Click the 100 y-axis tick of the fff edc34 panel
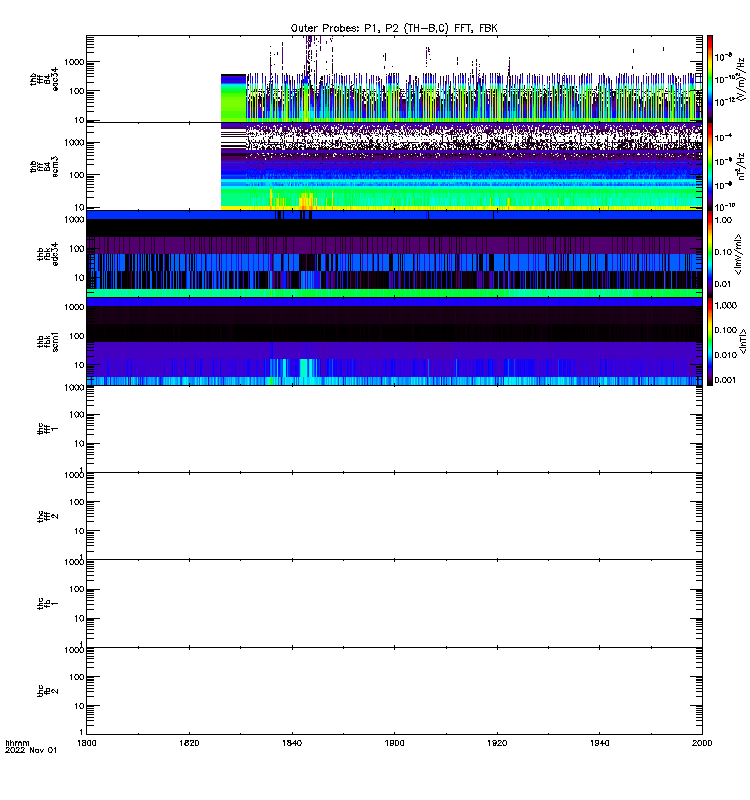The height and width of the screenshot is (800, 750). point(77,91)
